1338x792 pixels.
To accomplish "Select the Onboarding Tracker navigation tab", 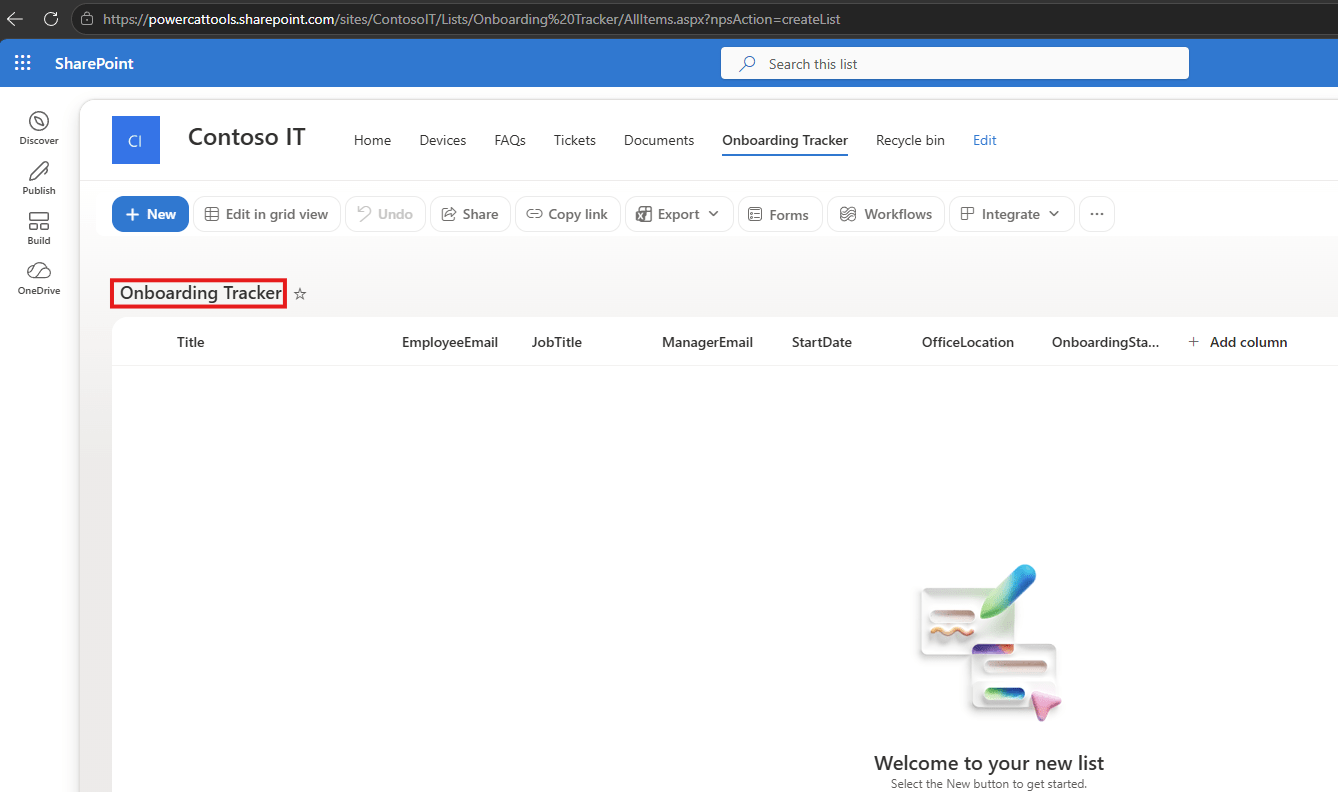I will pyautogui.click(x=785, y=140).
